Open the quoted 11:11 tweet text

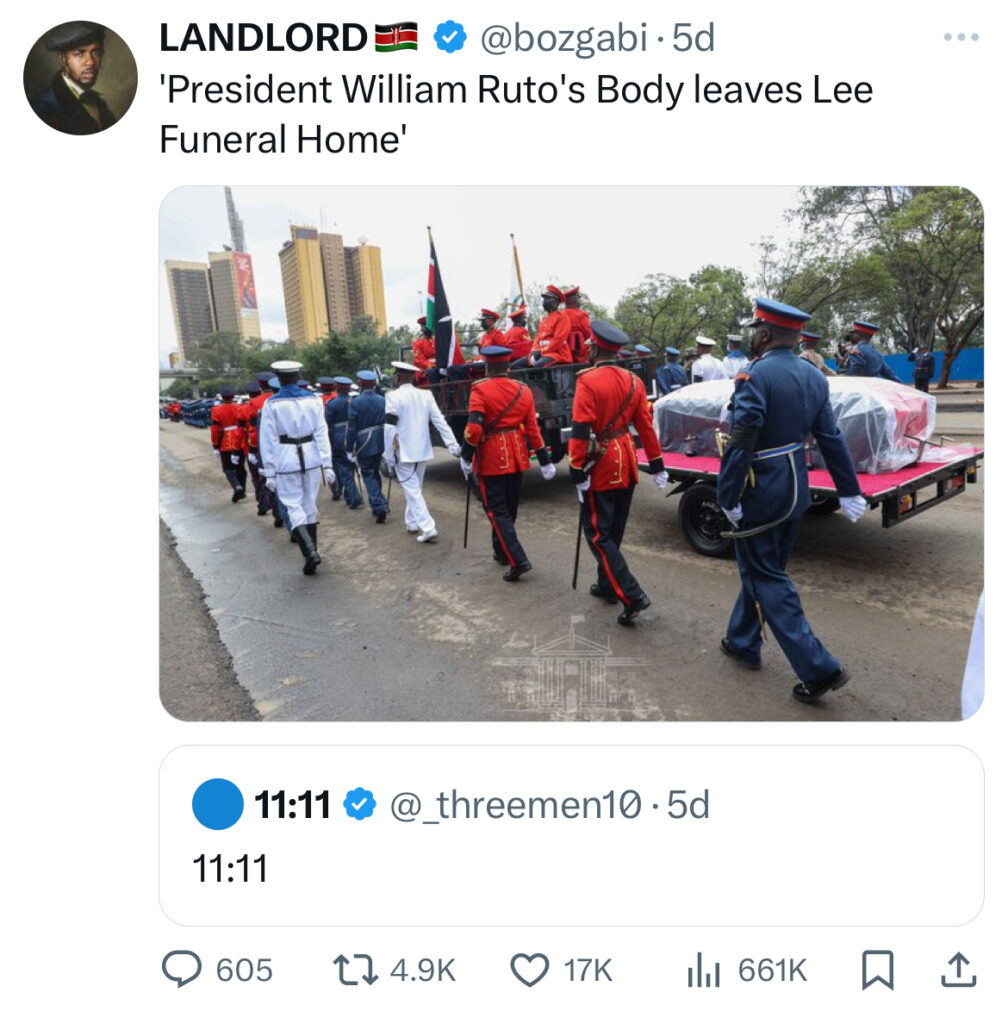230,869
